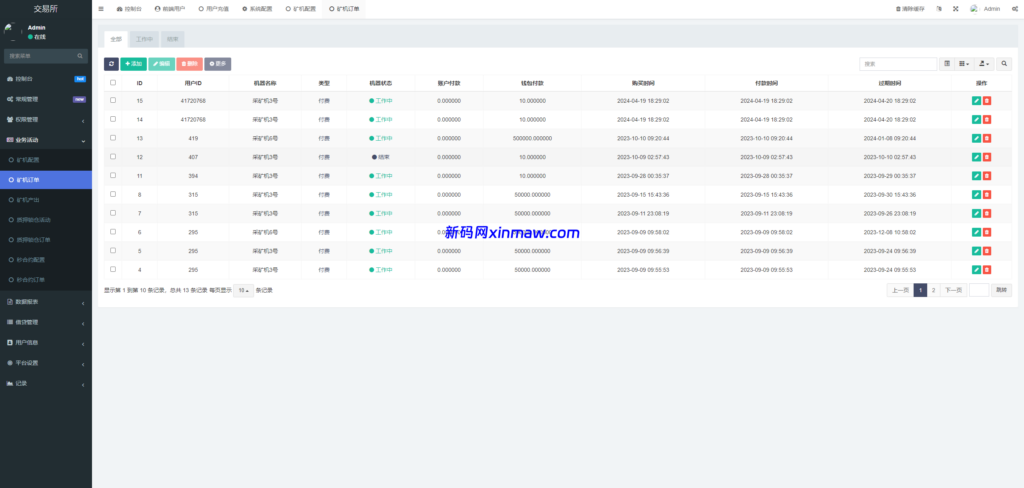Open the 用户充值 top tab
Screen dimensions: 1024x488
[x=214, y=9]
